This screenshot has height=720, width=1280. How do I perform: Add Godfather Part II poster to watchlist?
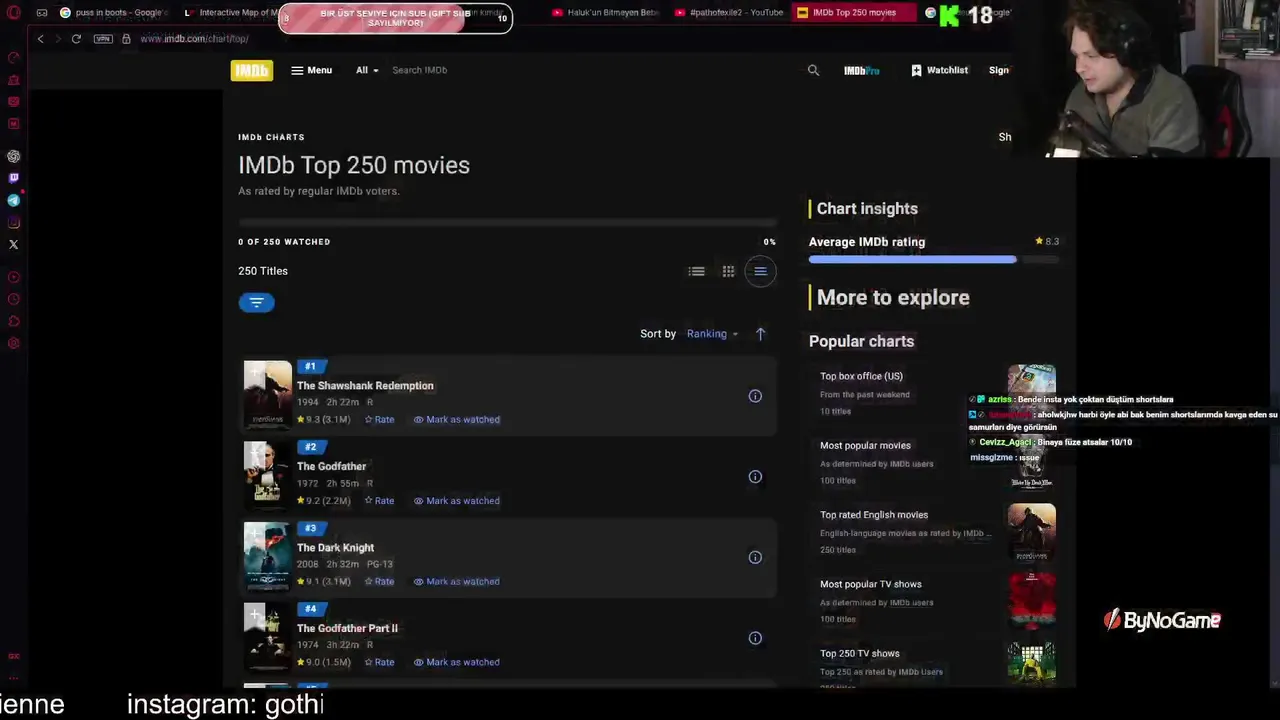(x=254, y=615)
